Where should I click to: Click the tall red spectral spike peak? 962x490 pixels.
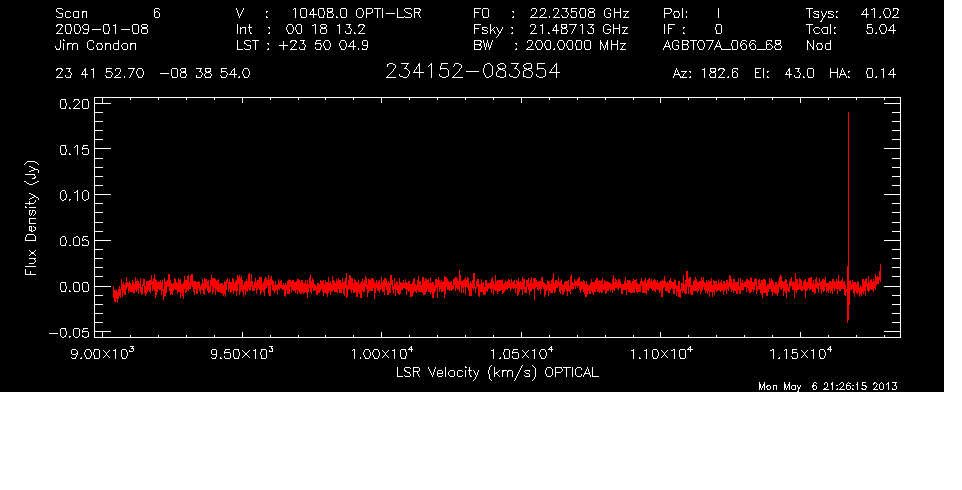848,114
